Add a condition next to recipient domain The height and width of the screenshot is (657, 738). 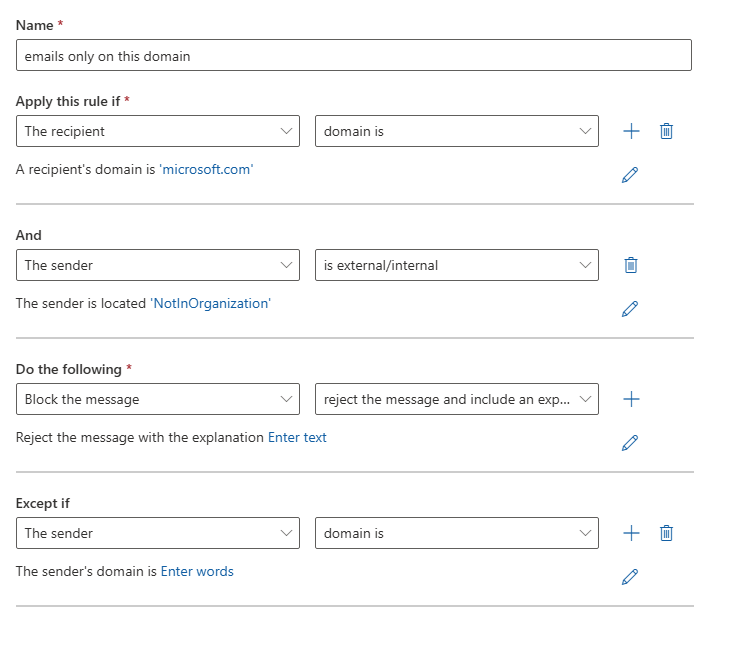(631, 131)
